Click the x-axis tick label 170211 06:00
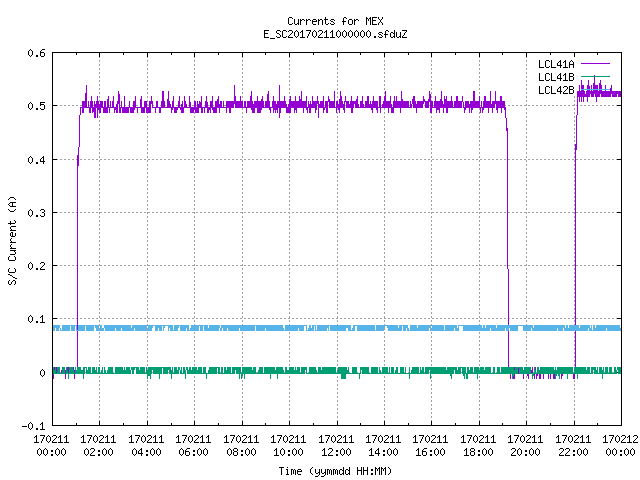Viewport: 640px width, 480px height. tap(193, 446)
